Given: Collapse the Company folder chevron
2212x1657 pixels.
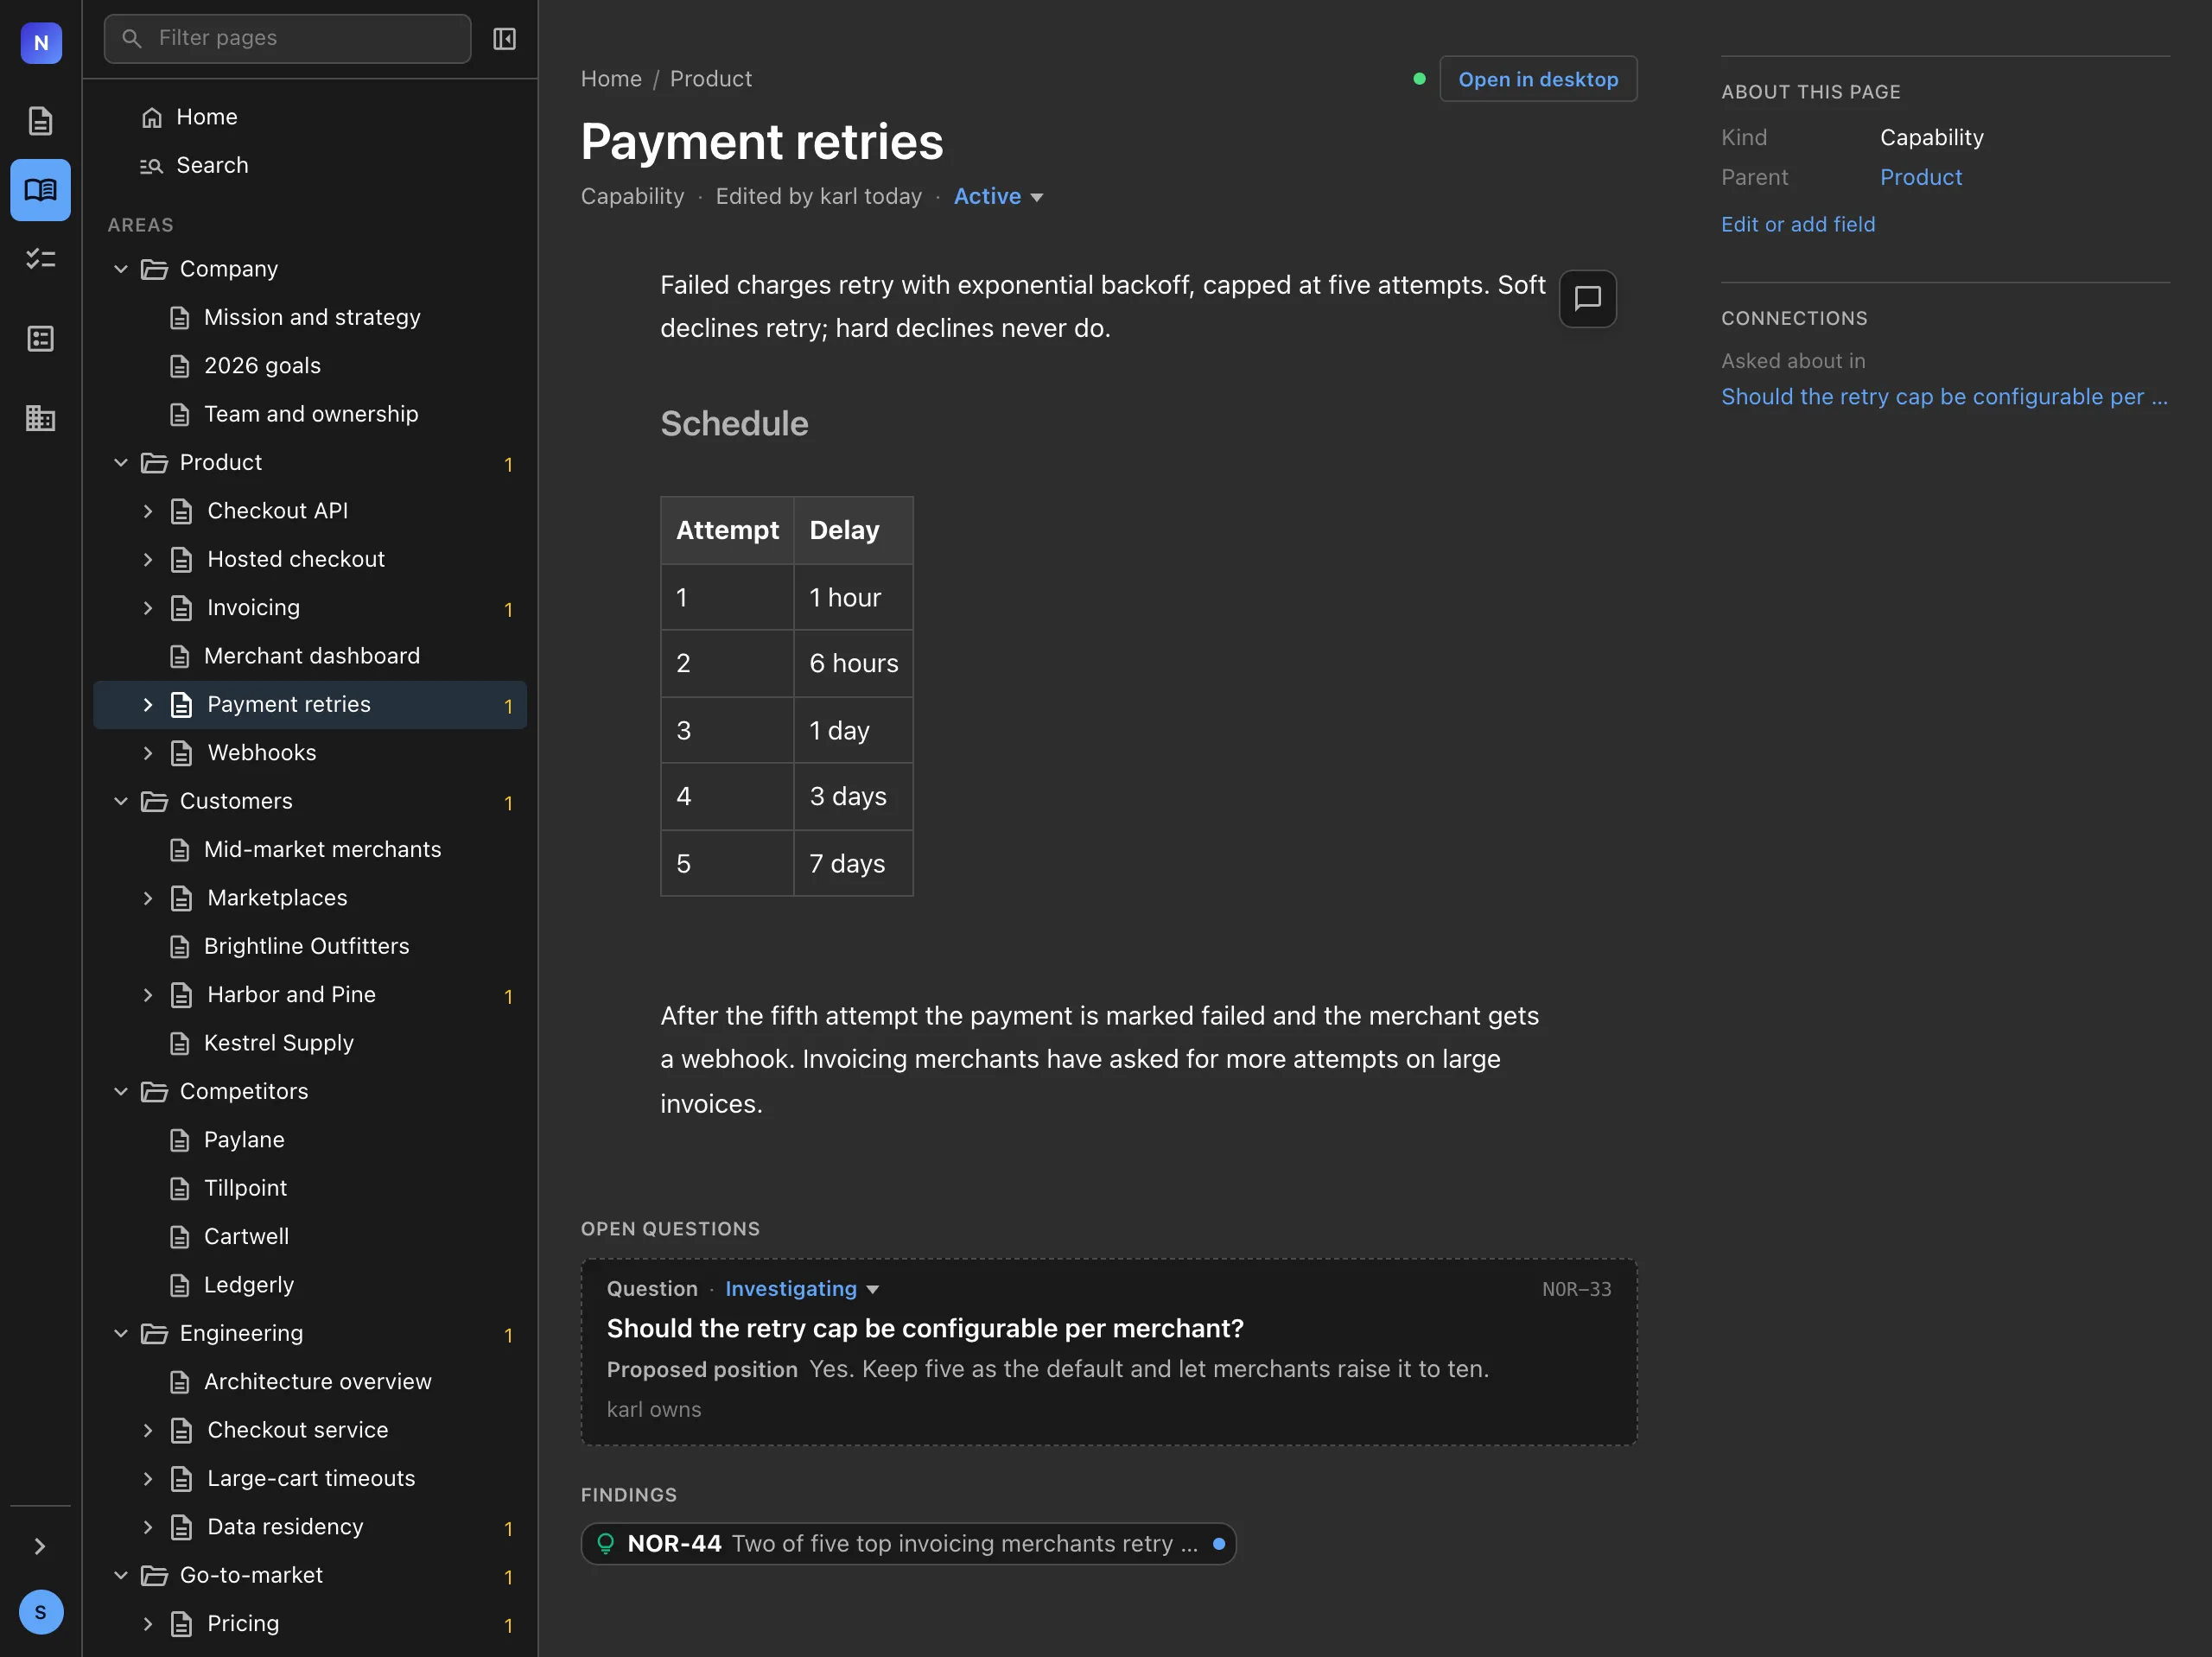Looking at the screenshot, I should (x=121, y=269).
